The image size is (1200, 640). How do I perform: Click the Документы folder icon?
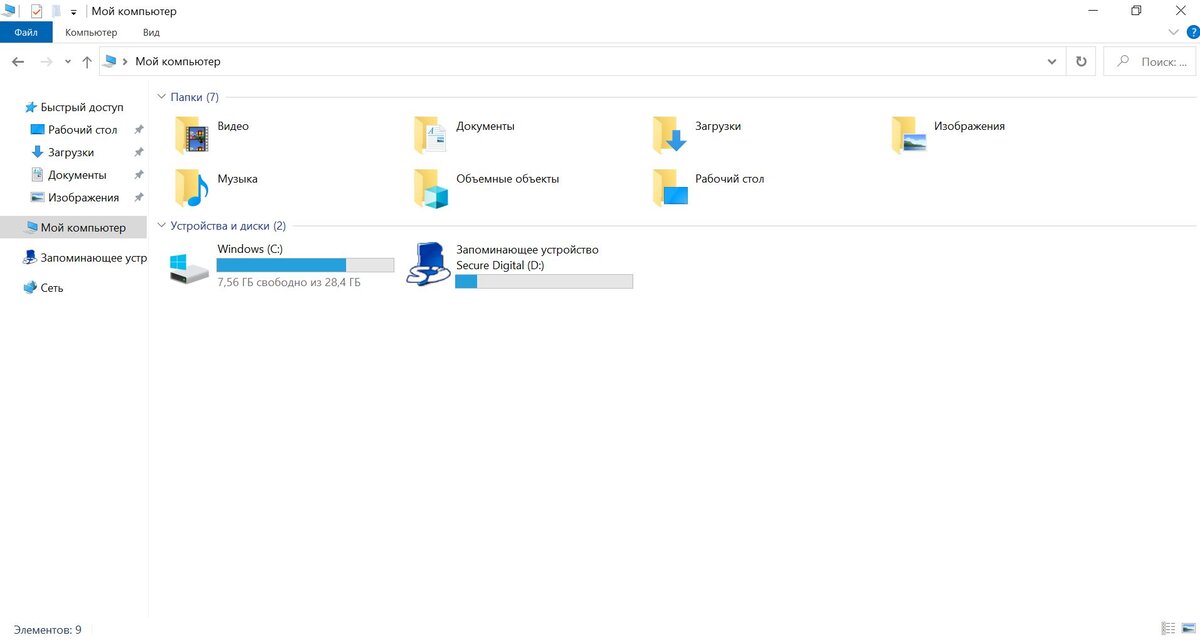pos(430,135)
